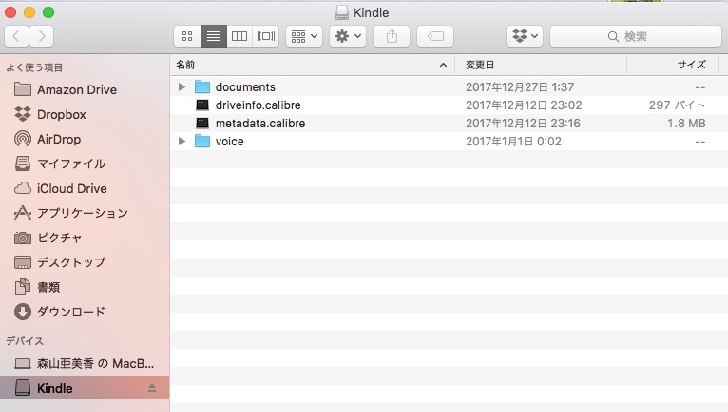The width and height of the screenshot is (728, 412).
Task: Open マイファイル in sidebar
Action: tap(84, 163)
